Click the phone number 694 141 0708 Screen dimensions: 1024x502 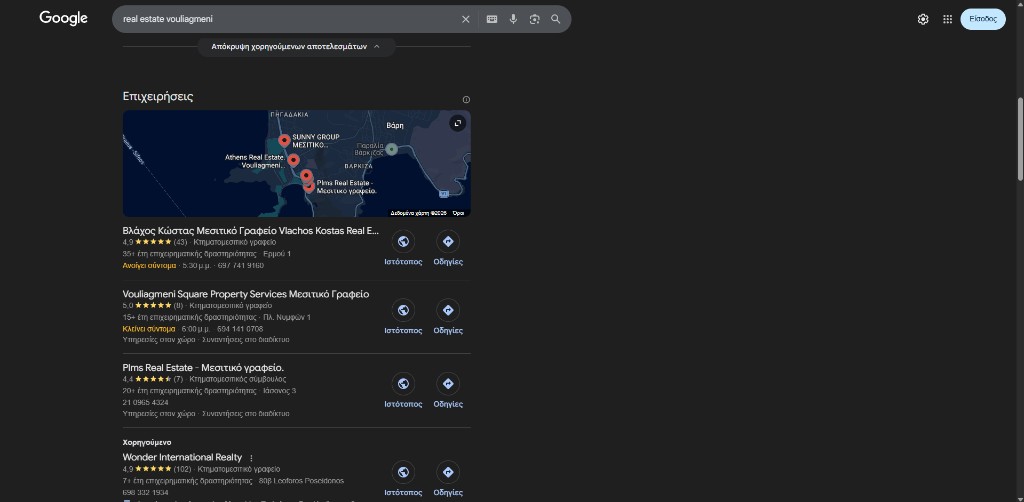(240, 329)
